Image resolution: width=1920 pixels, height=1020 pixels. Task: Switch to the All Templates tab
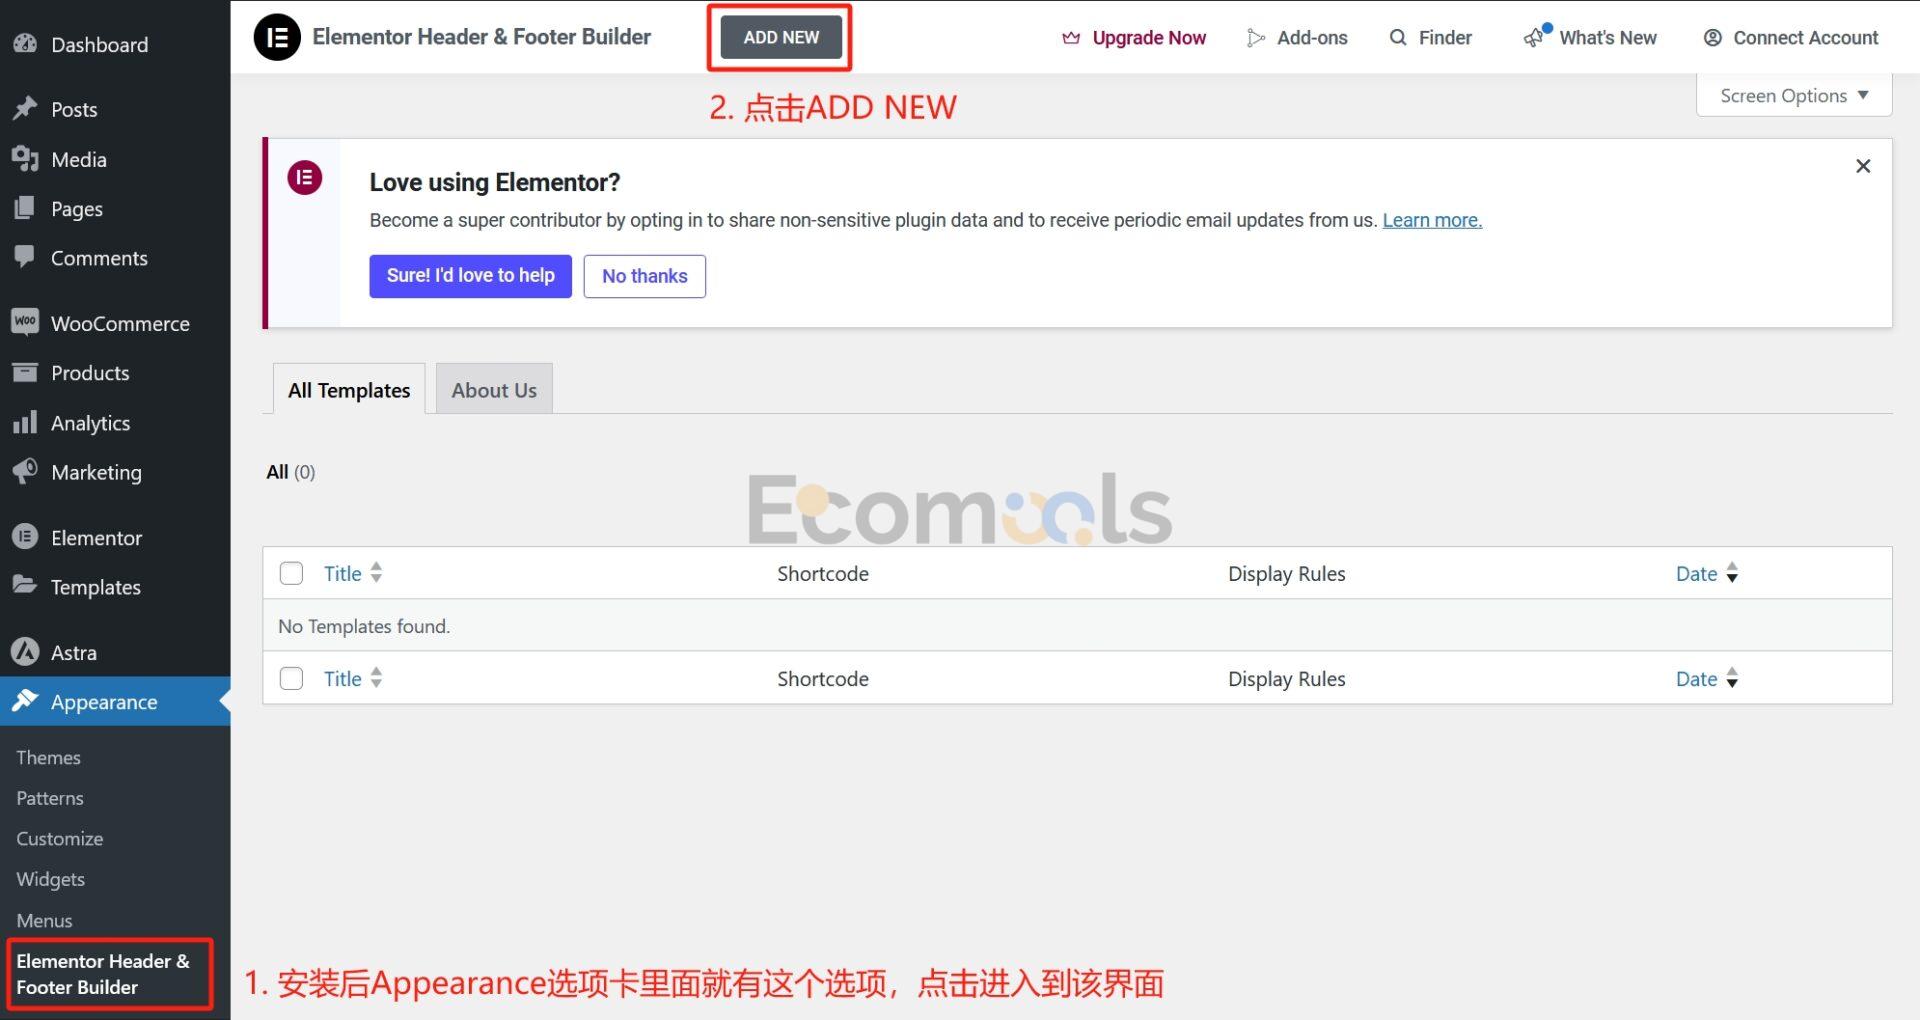point(349,389)
